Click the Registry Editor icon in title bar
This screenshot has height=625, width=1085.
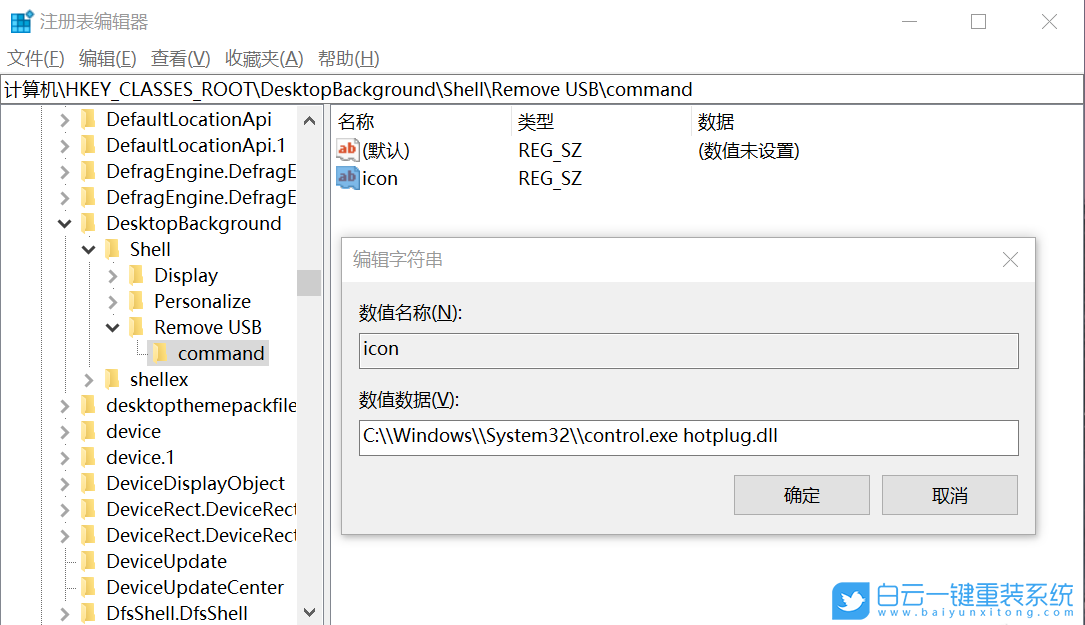20,20
